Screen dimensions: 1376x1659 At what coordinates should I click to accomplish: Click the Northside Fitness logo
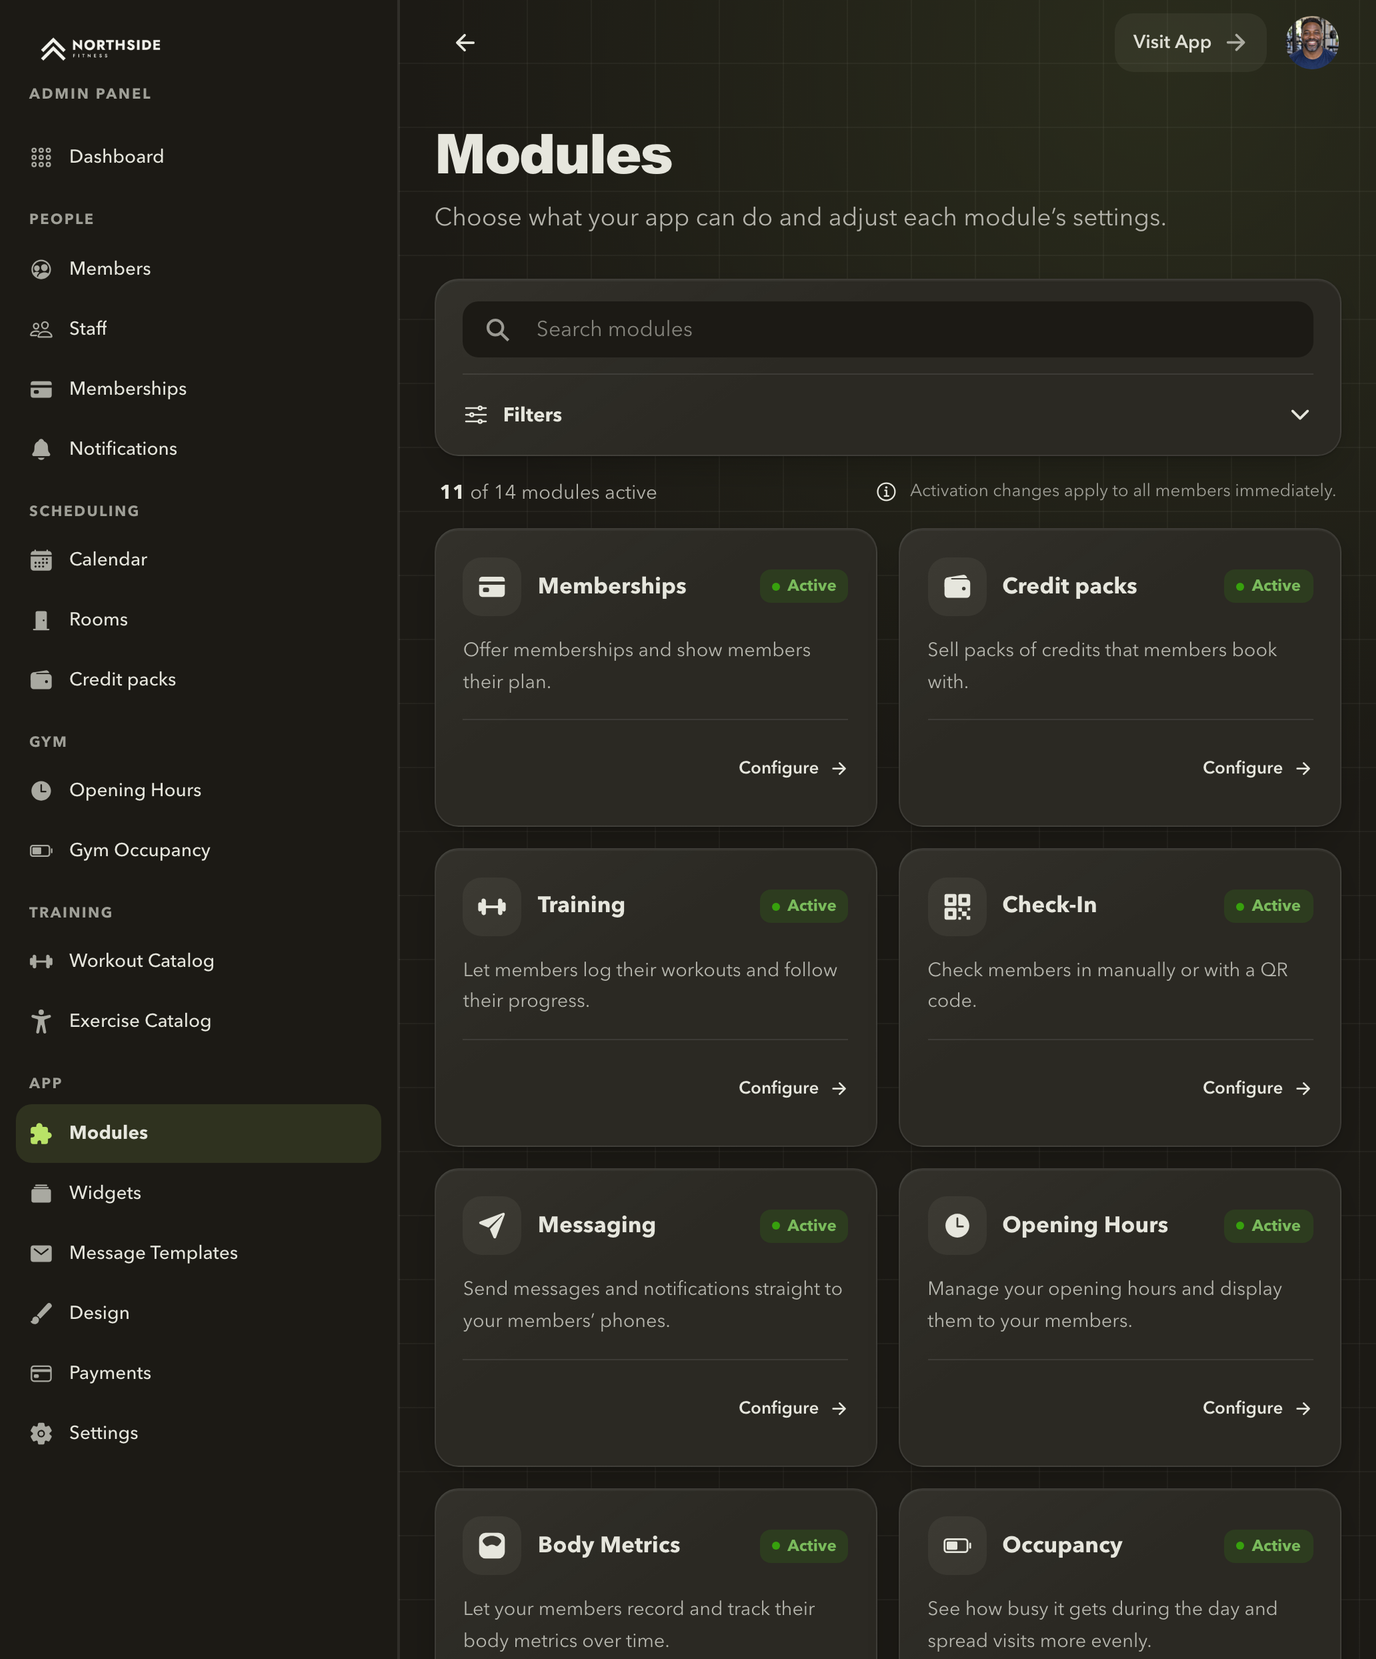tap(100, 47)
